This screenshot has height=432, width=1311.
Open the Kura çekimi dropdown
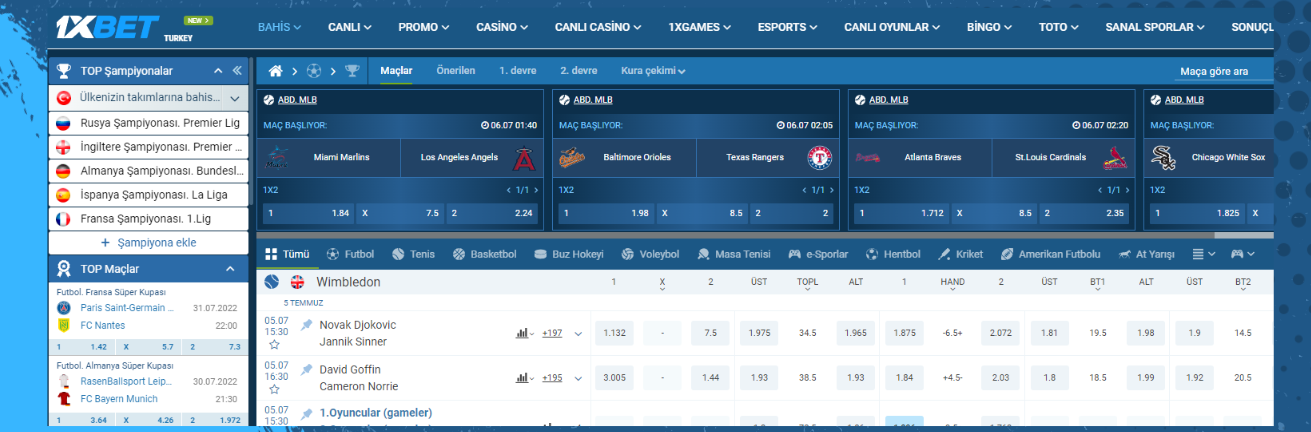click(653, 71)
